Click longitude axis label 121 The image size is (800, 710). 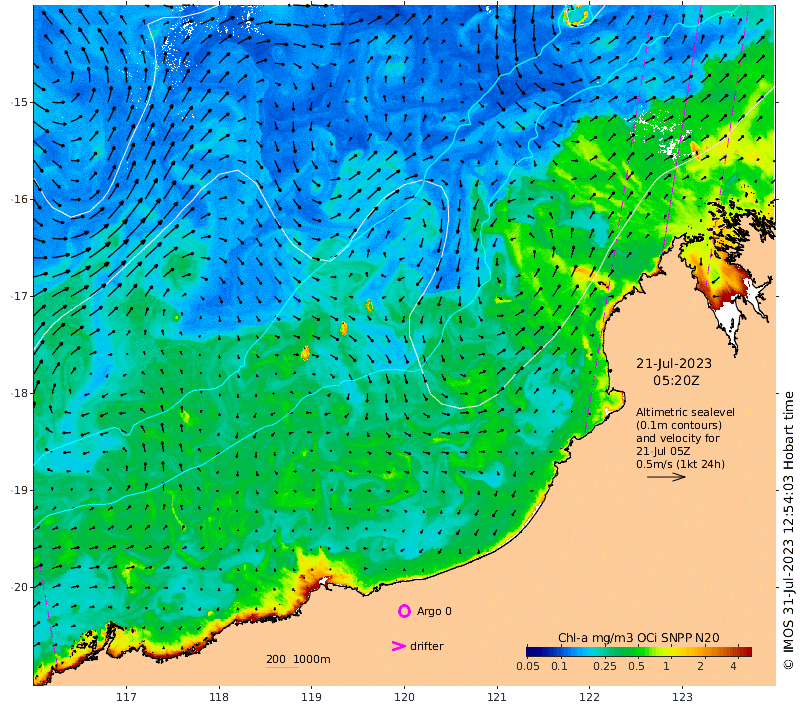[496, 697]
